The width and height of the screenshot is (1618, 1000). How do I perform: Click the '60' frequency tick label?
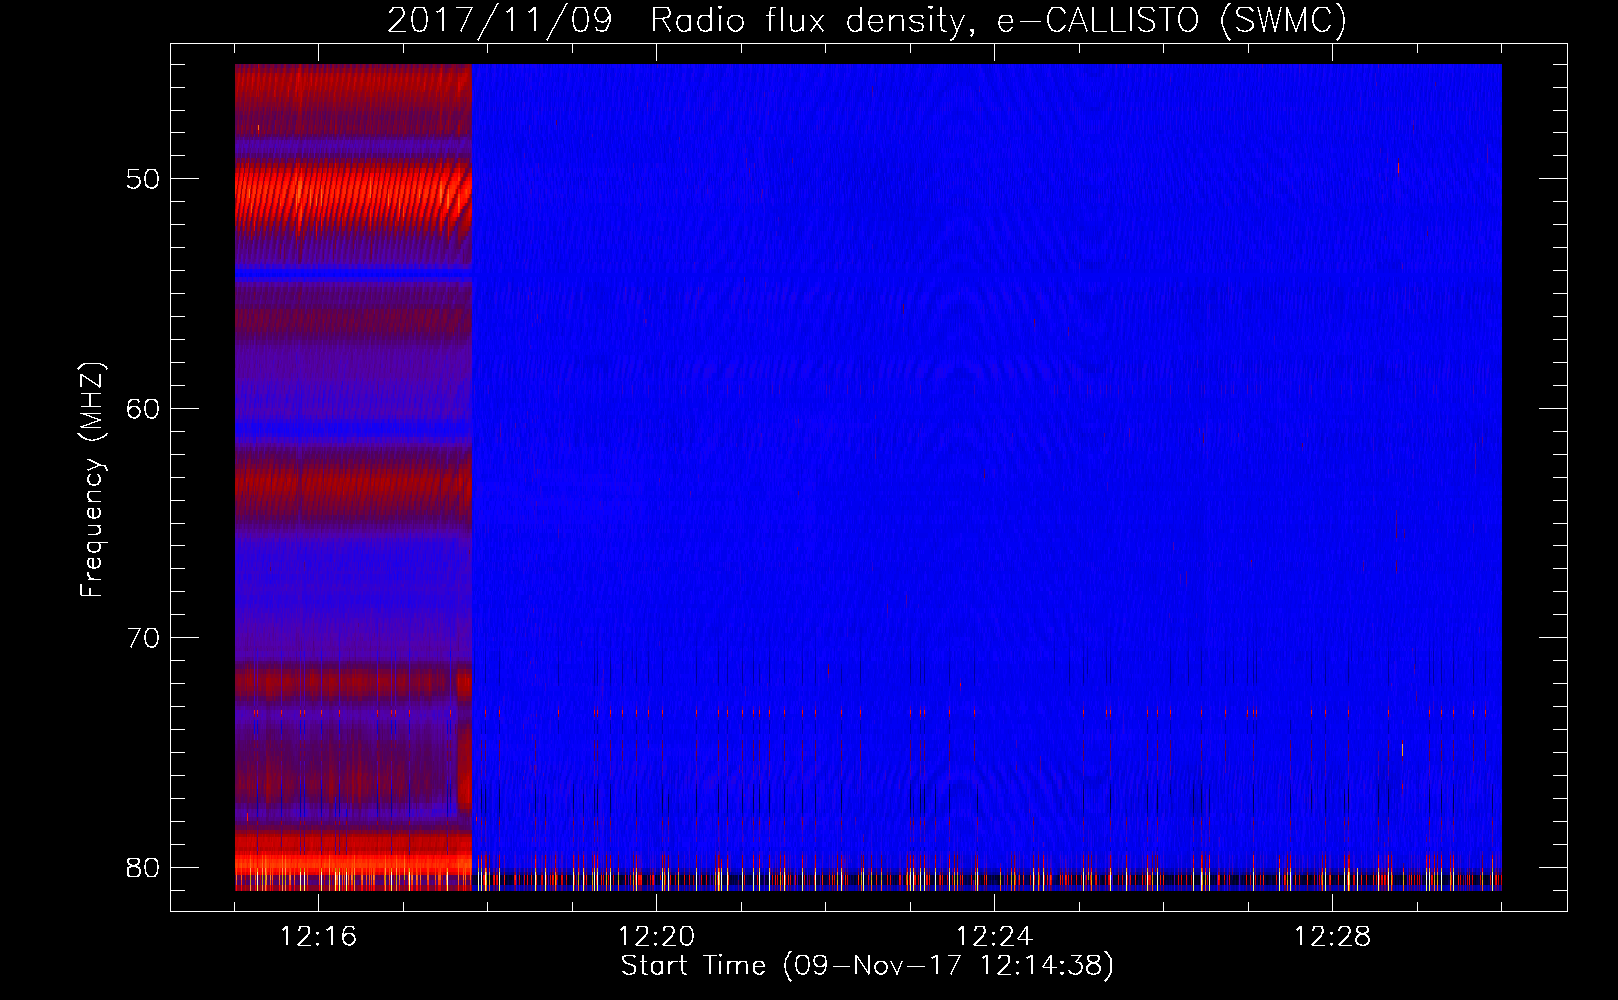click(x=143, y=409)
